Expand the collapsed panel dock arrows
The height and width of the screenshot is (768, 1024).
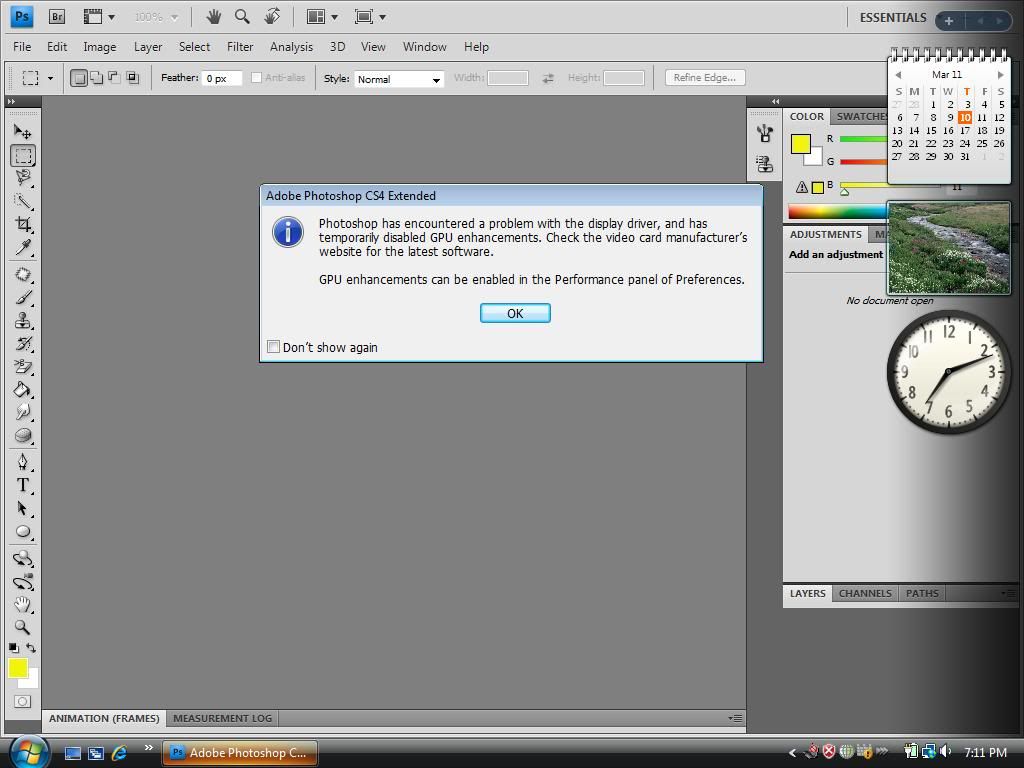click(x=775, y=101)
